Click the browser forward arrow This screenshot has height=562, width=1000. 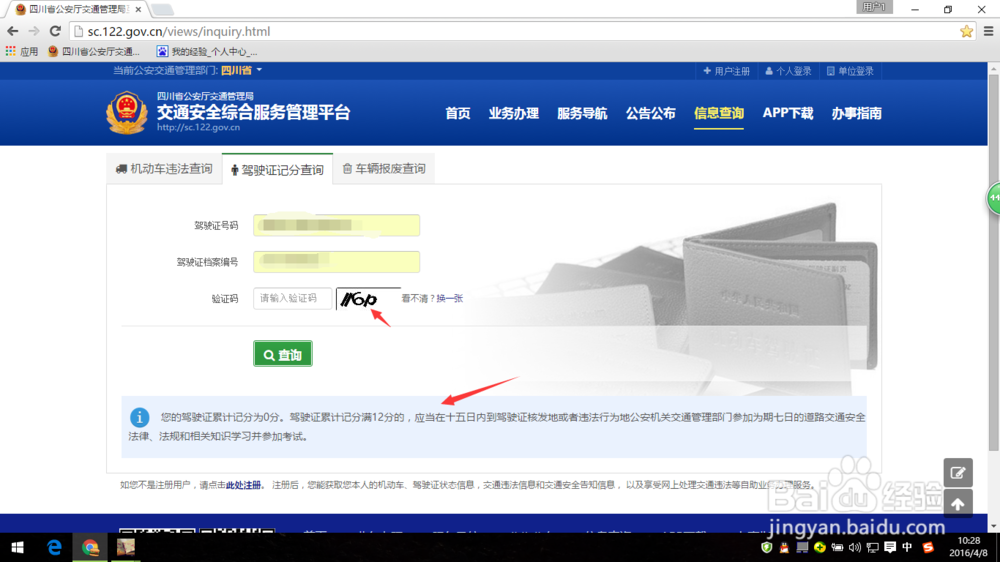[x=33, y=31]
